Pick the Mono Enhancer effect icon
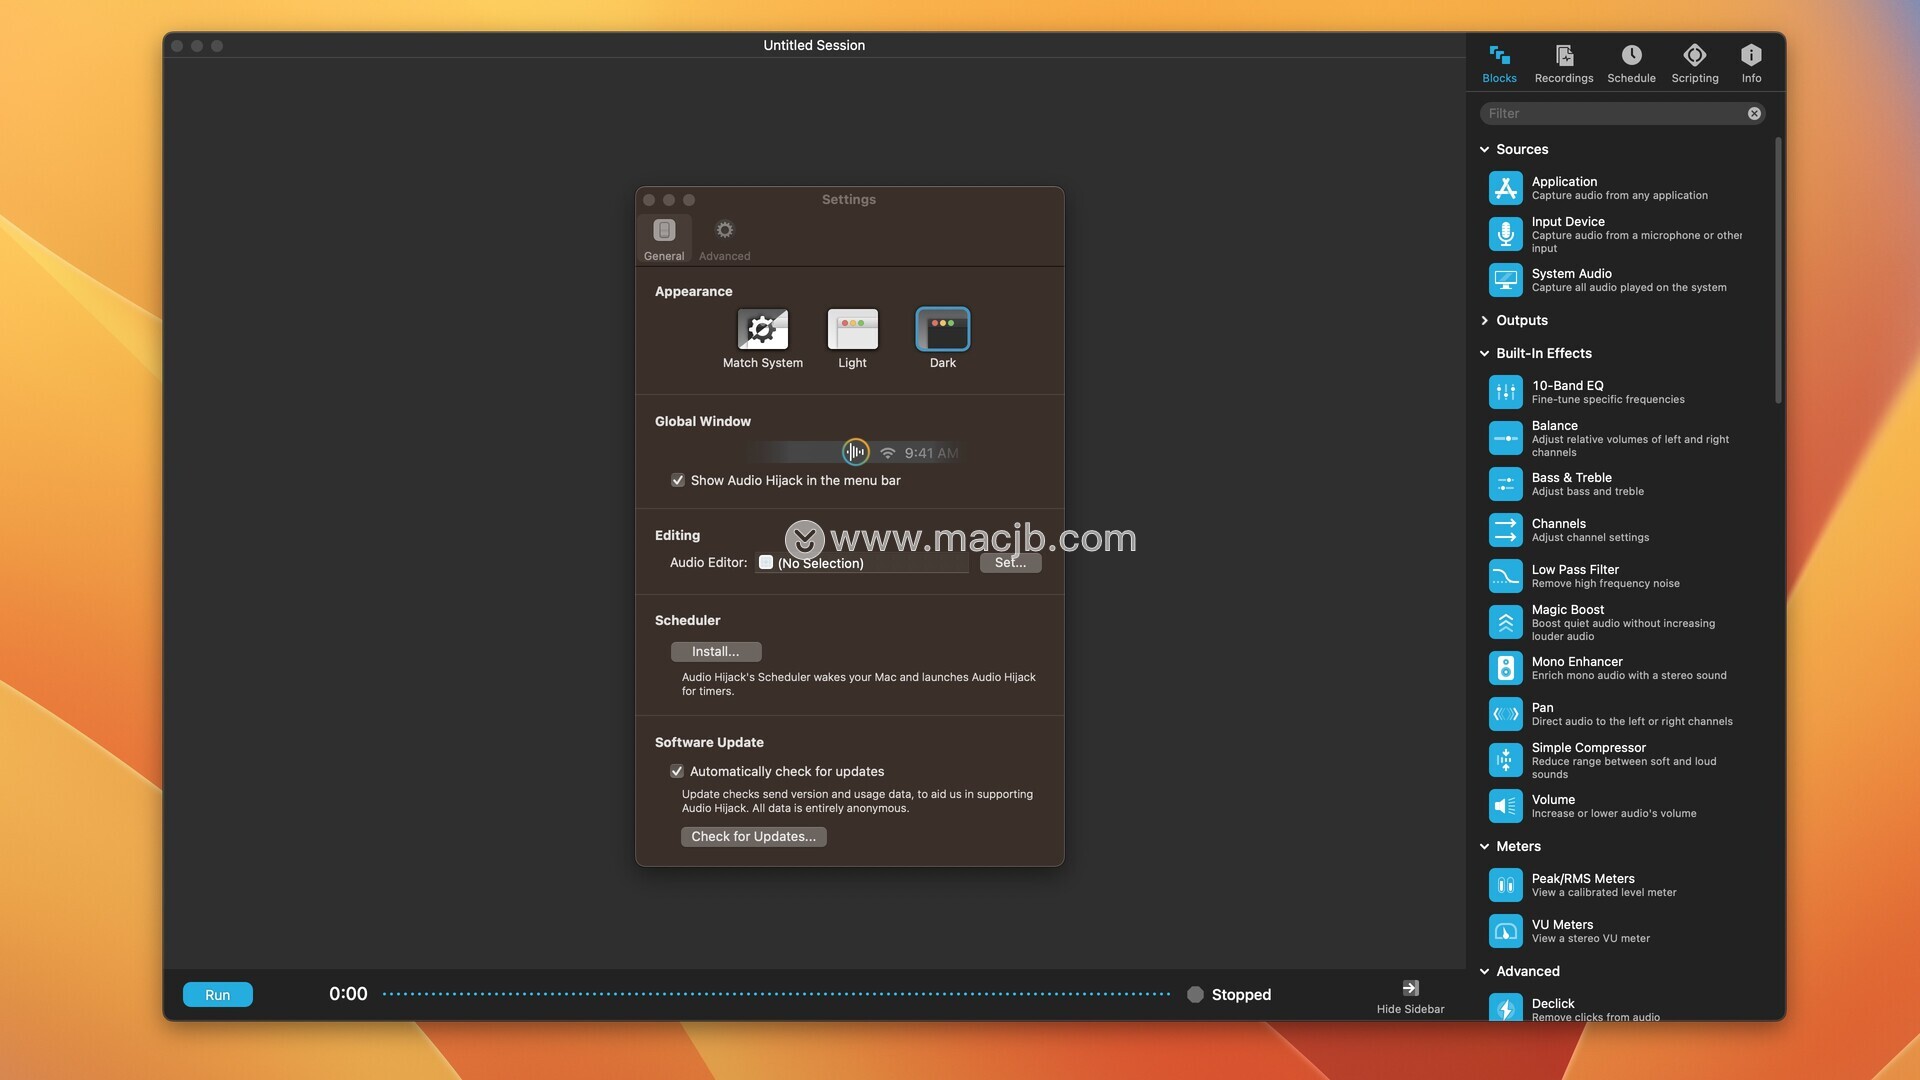The image size is (1920, 1080). click(x=1505, y=668)
